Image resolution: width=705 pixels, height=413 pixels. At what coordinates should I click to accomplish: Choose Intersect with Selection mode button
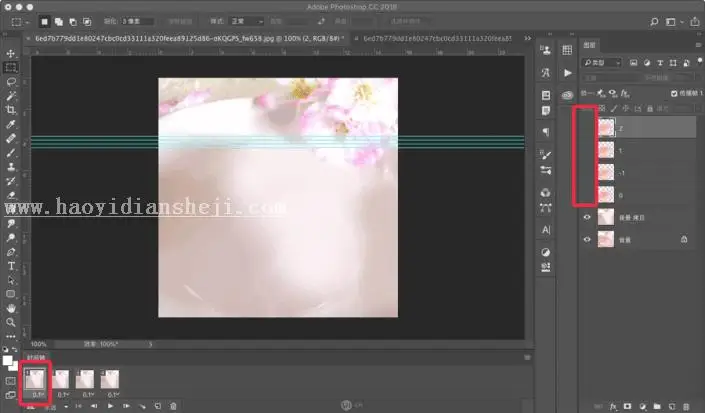coord(87,22)
